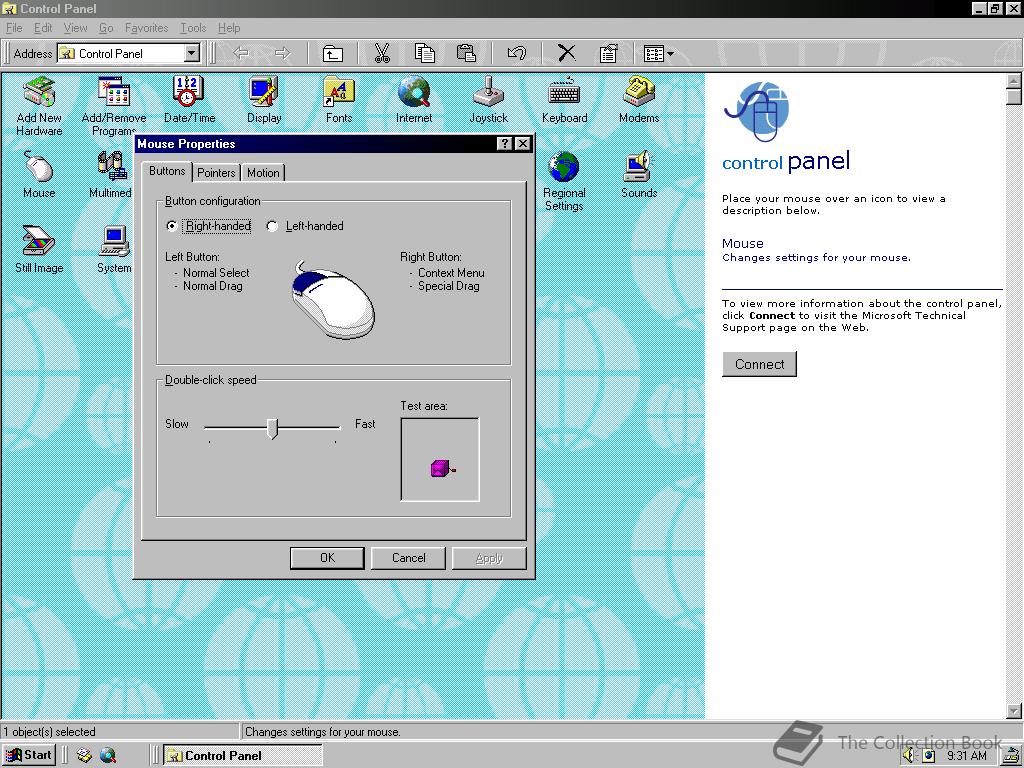Open the Edit menu
Viewport: 1024px width, 768px height.
click(43, 27)
